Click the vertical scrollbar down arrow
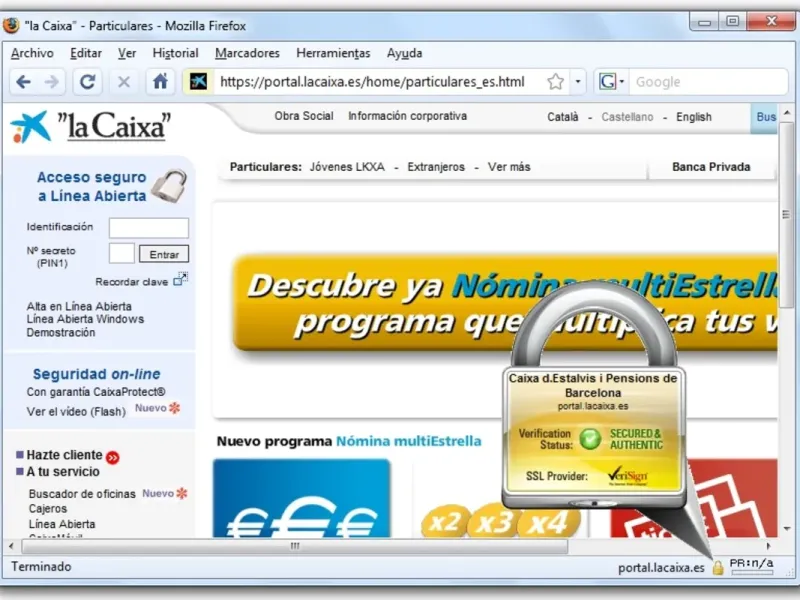Image resolution: width=800 pixels, height=600 pixels. [x=786, y=529]
